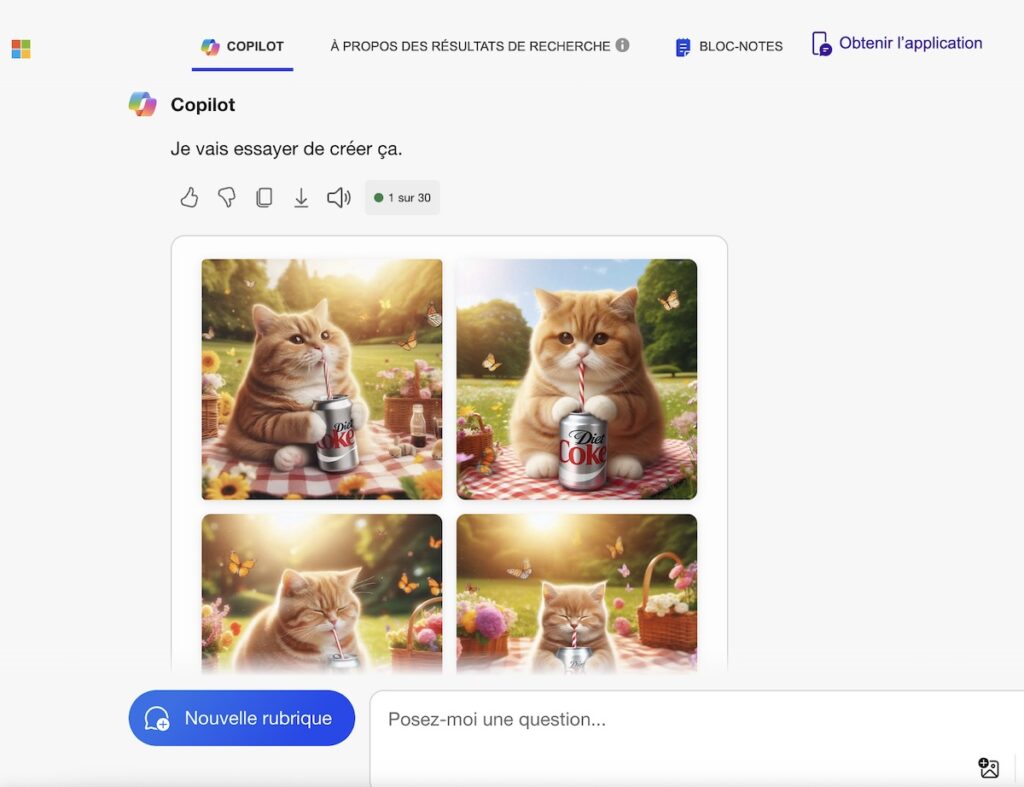This screenshot has width=1024, height=787.
Task: Click the 1 sur 30 usage counter
Action: point(402,198)
